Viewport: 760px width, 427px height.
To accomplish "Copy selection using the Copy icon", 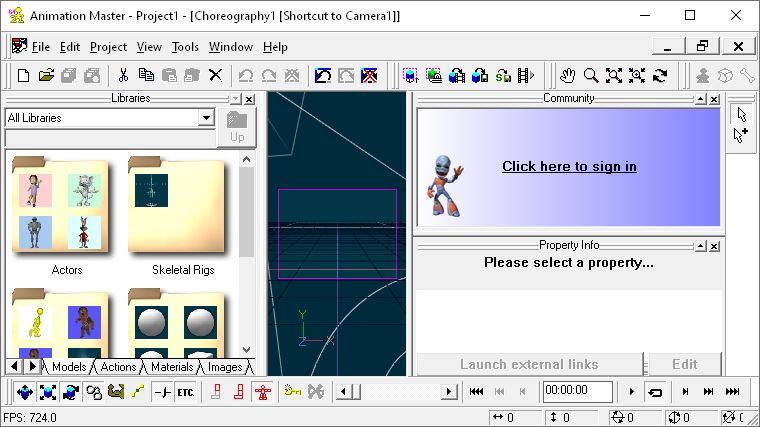I will click(146, 76).
